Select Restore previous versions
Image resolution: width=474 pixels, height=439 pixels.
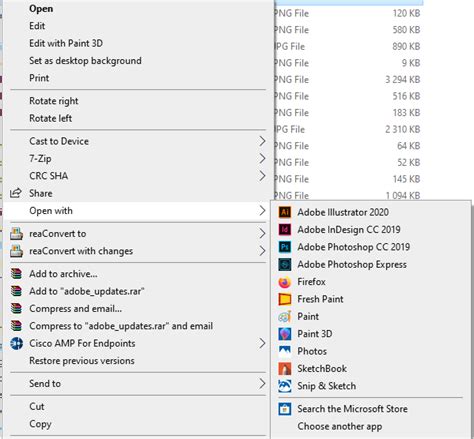[x=82, y=360]
